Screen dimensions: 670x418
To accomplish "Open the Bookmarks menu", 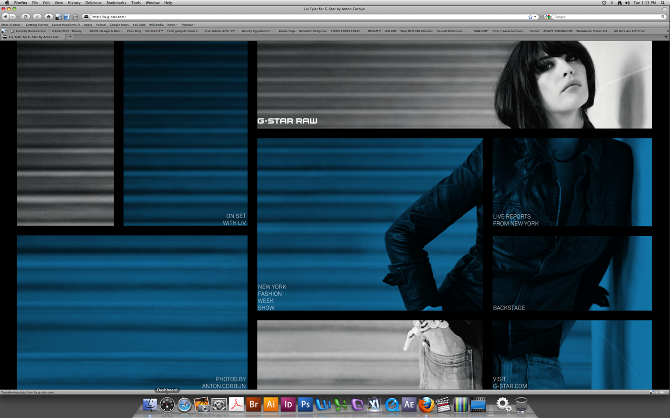I will click(116, 3).
